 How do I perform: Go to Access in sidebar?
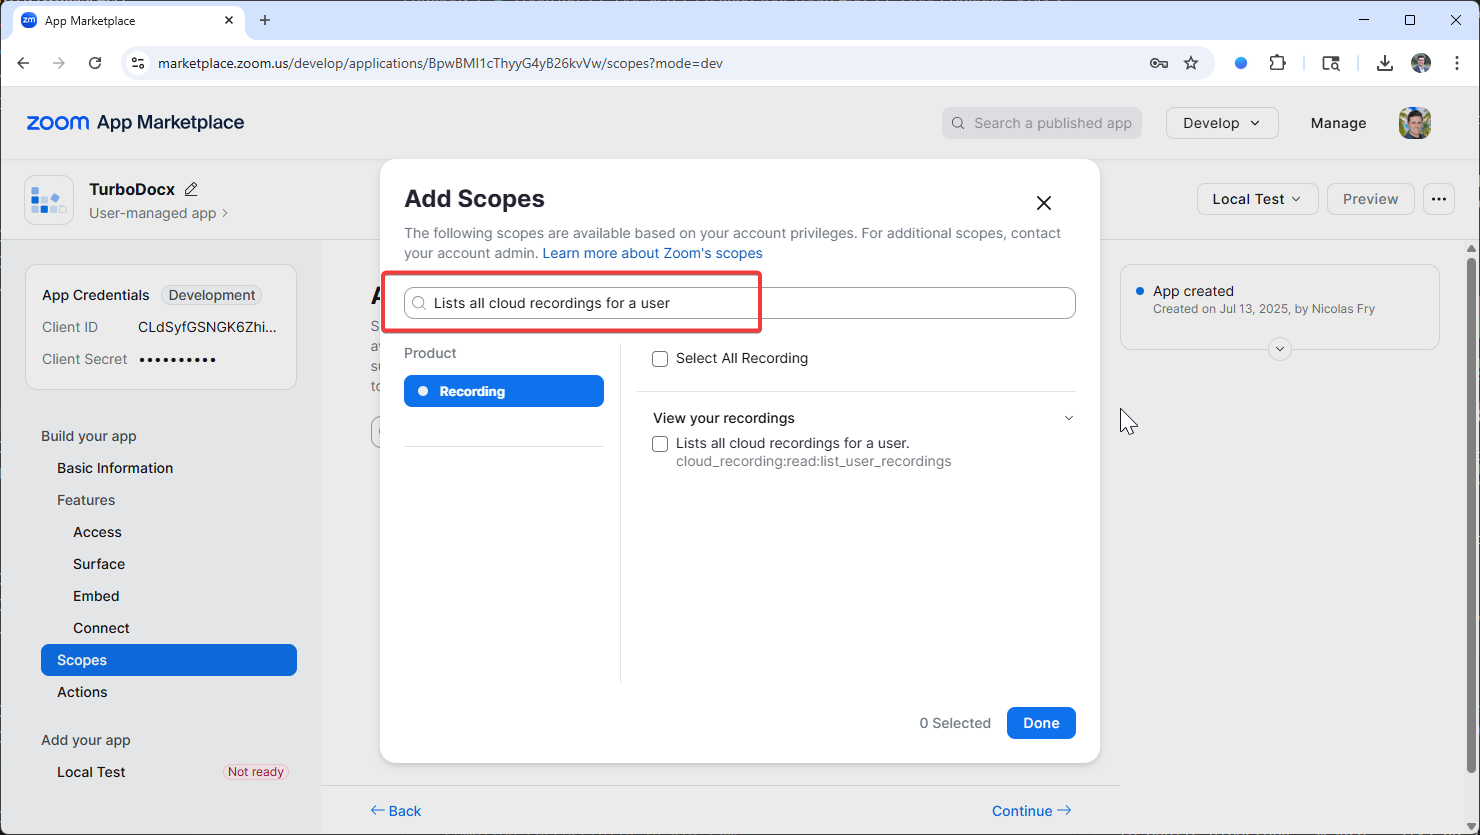[97, 532]
